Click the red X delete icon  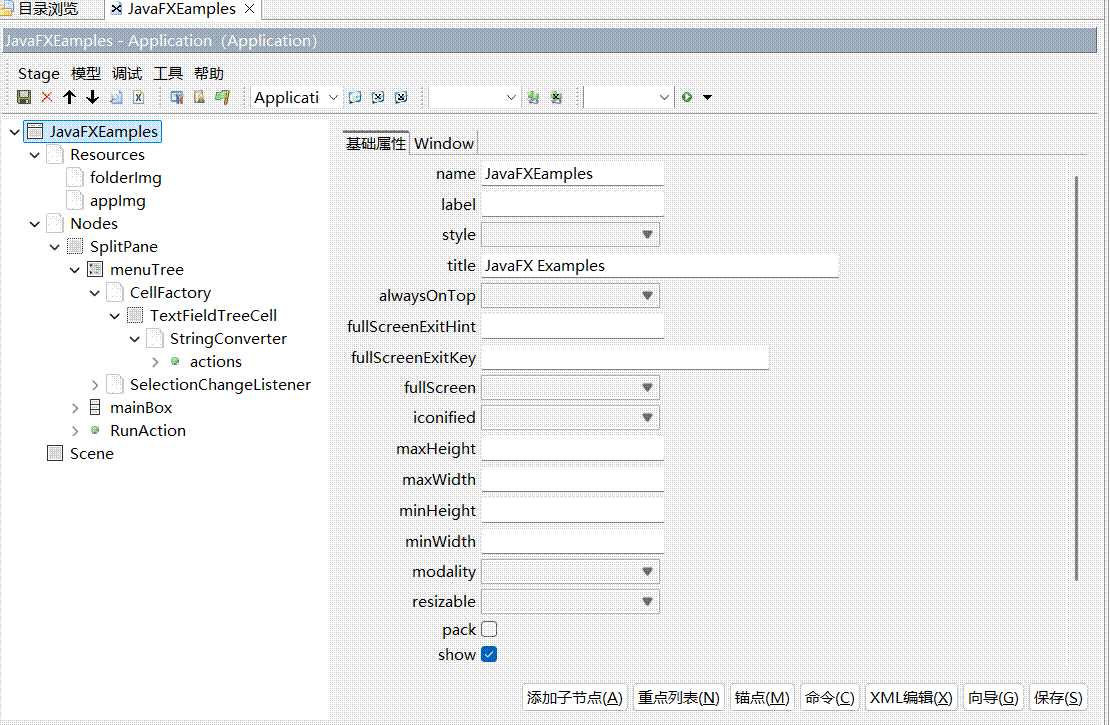(47, 98)
